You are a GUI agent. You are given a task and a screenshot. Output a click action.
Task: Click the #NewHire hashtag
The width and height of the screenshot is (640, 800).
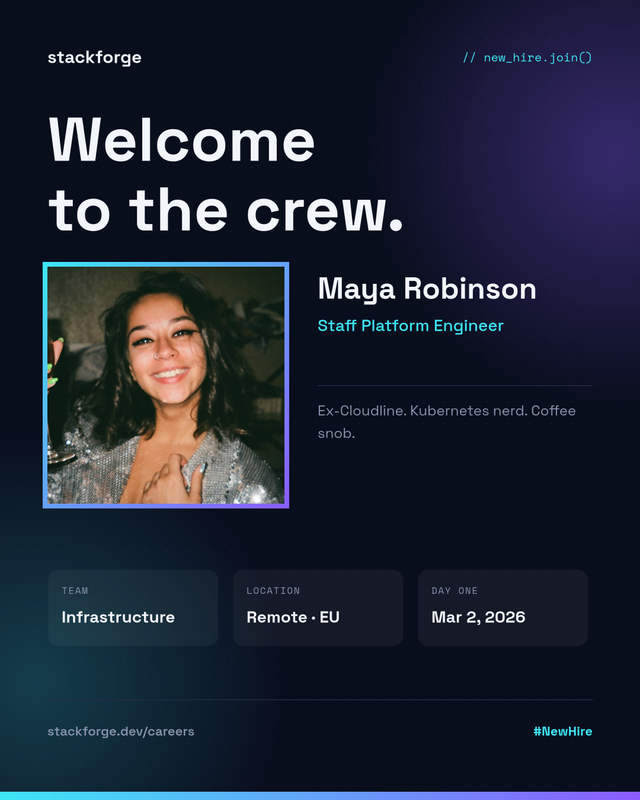(563, 731)
